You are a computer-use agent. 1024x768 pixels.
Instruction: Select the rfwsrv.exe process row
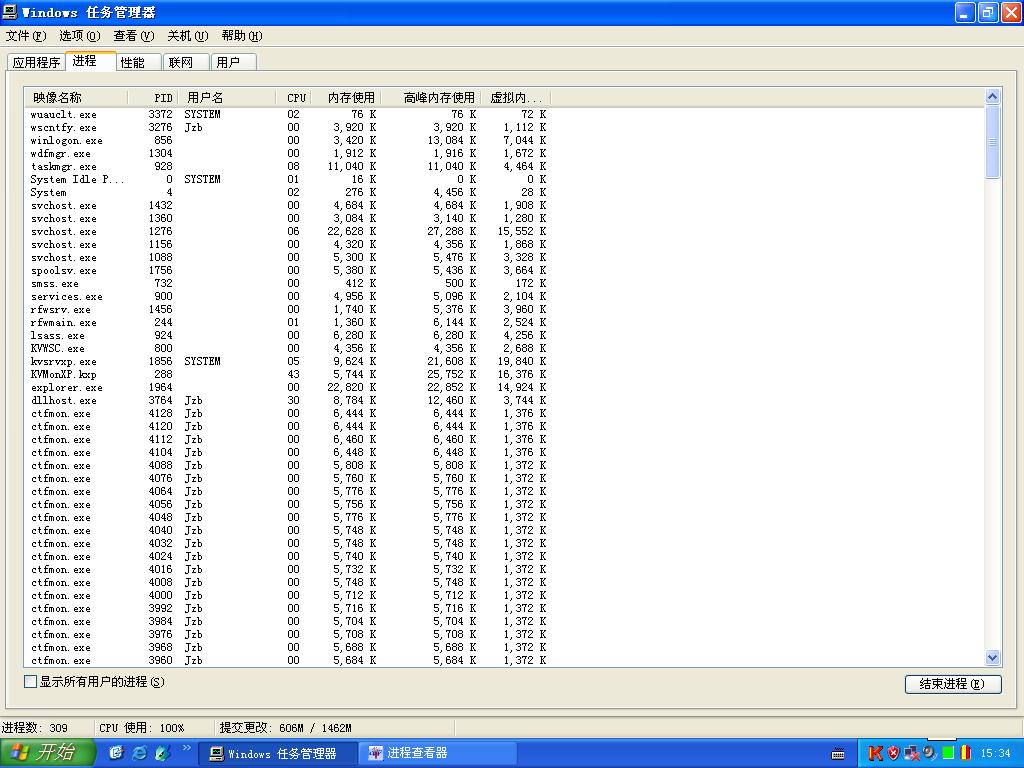[287, 310]
